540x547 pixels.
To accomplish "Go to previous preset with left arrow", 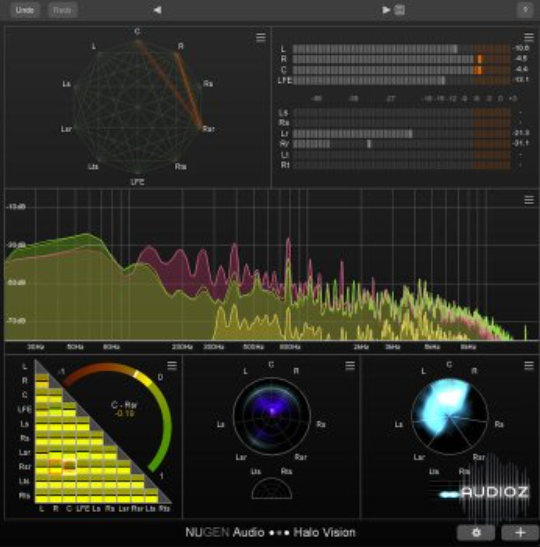I will click(157, 10).
